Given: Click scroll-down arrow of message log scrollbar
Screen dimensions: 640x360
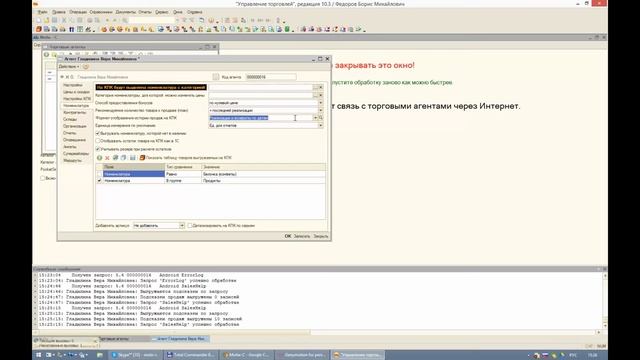Looking at the screenshot, I should [604, 325].
